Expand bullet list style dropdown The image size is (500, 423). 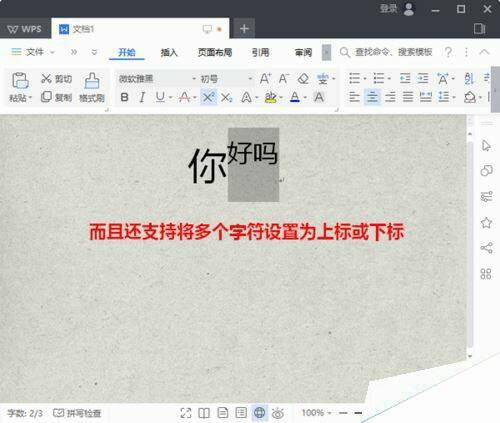365,79
